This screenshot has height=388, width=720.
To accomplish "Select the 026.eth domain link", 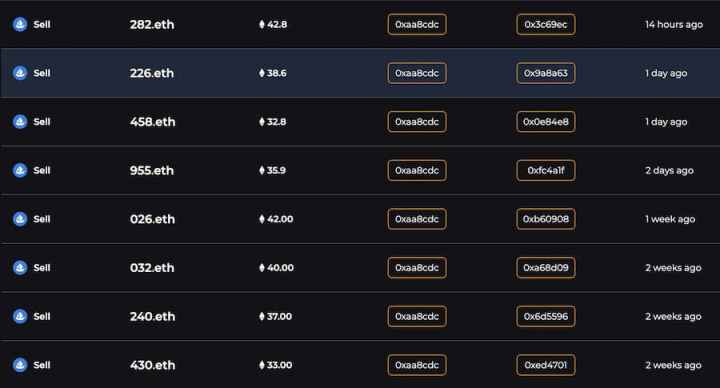I will (152, 219).
